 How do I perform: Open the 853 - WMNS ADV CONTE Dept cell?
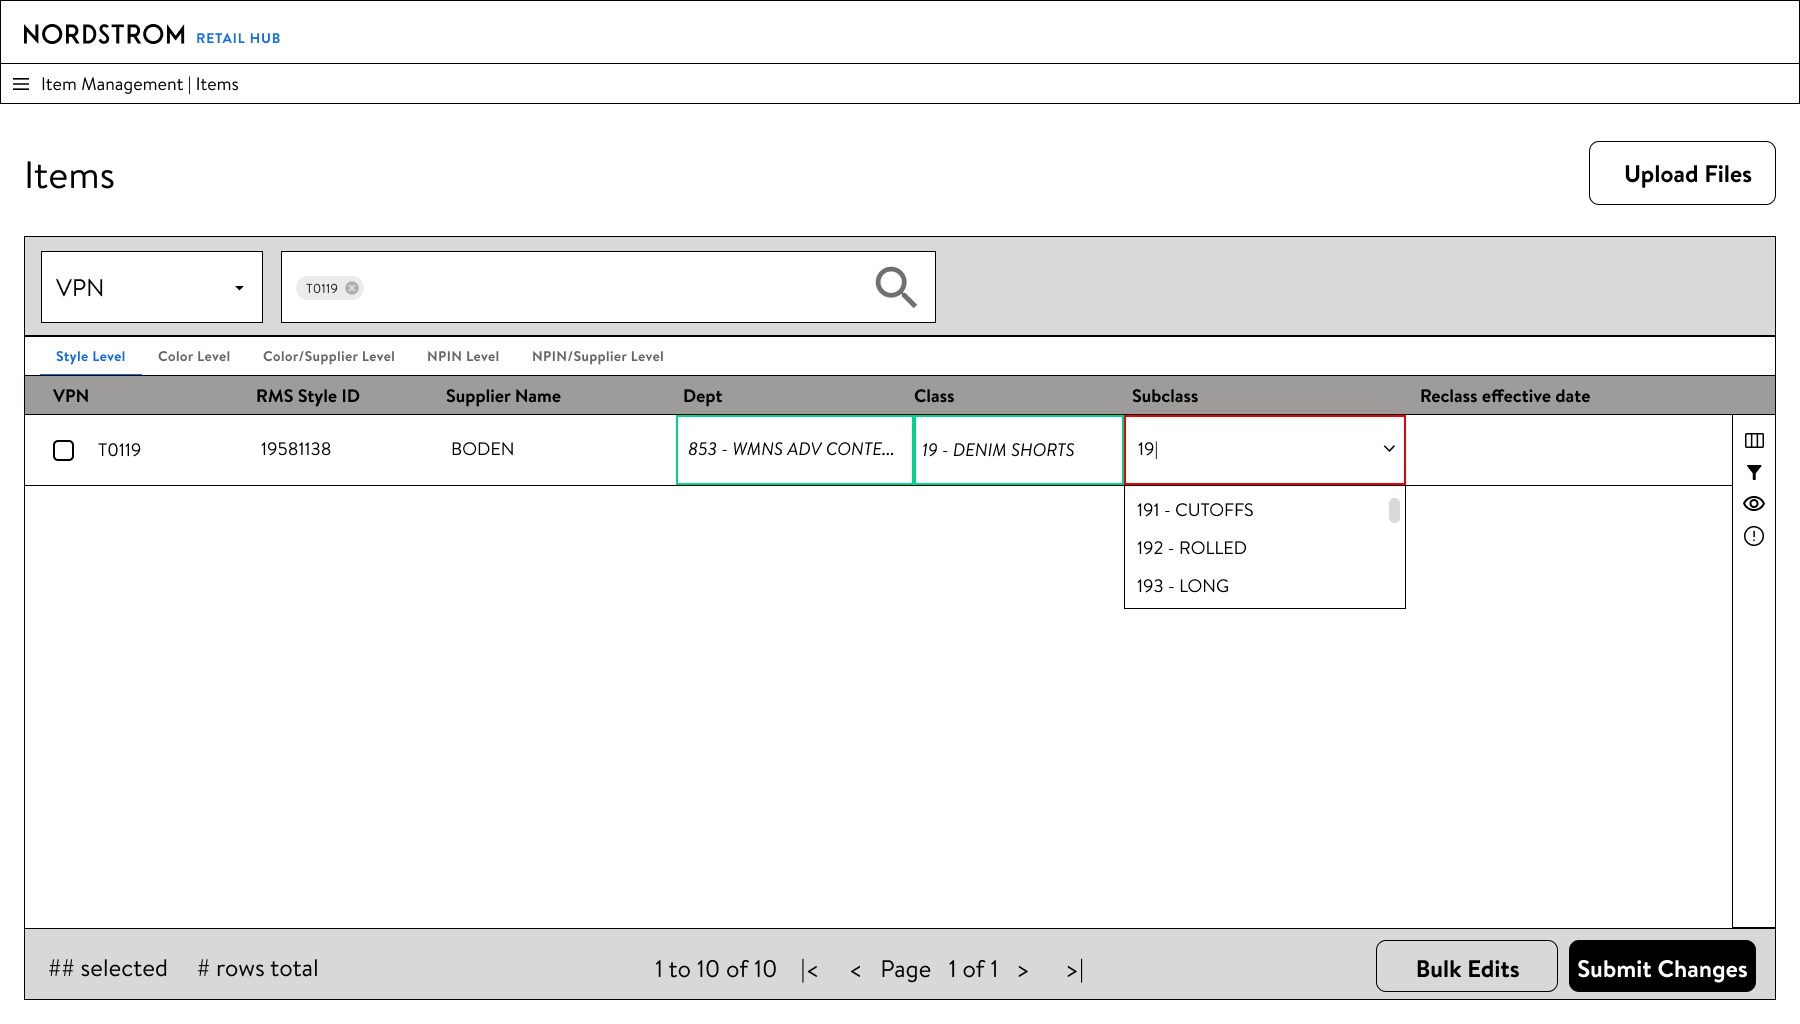pyautogui.click(x=795, y=450)
